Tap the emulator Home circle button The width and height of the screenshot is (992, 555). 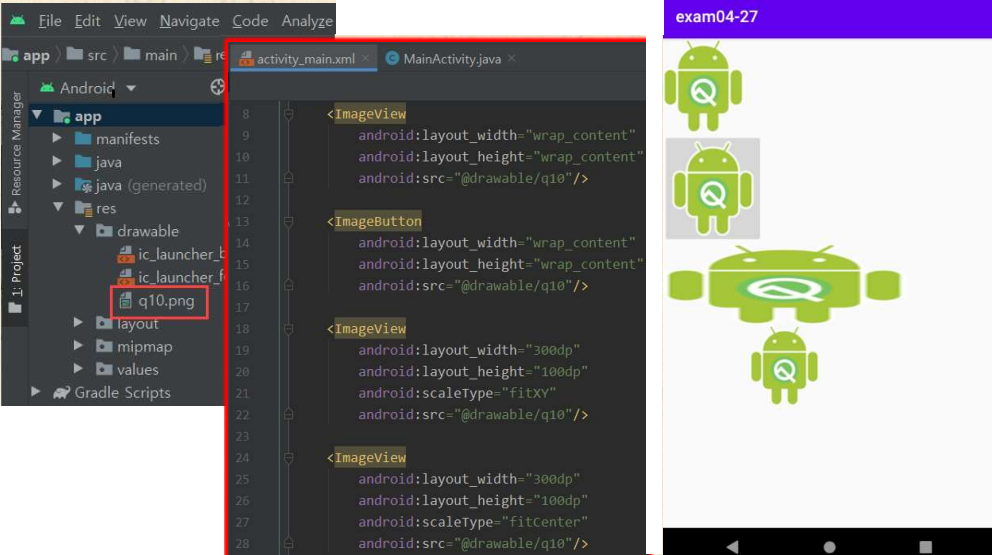pyautogui.click(x=829, y=547)
